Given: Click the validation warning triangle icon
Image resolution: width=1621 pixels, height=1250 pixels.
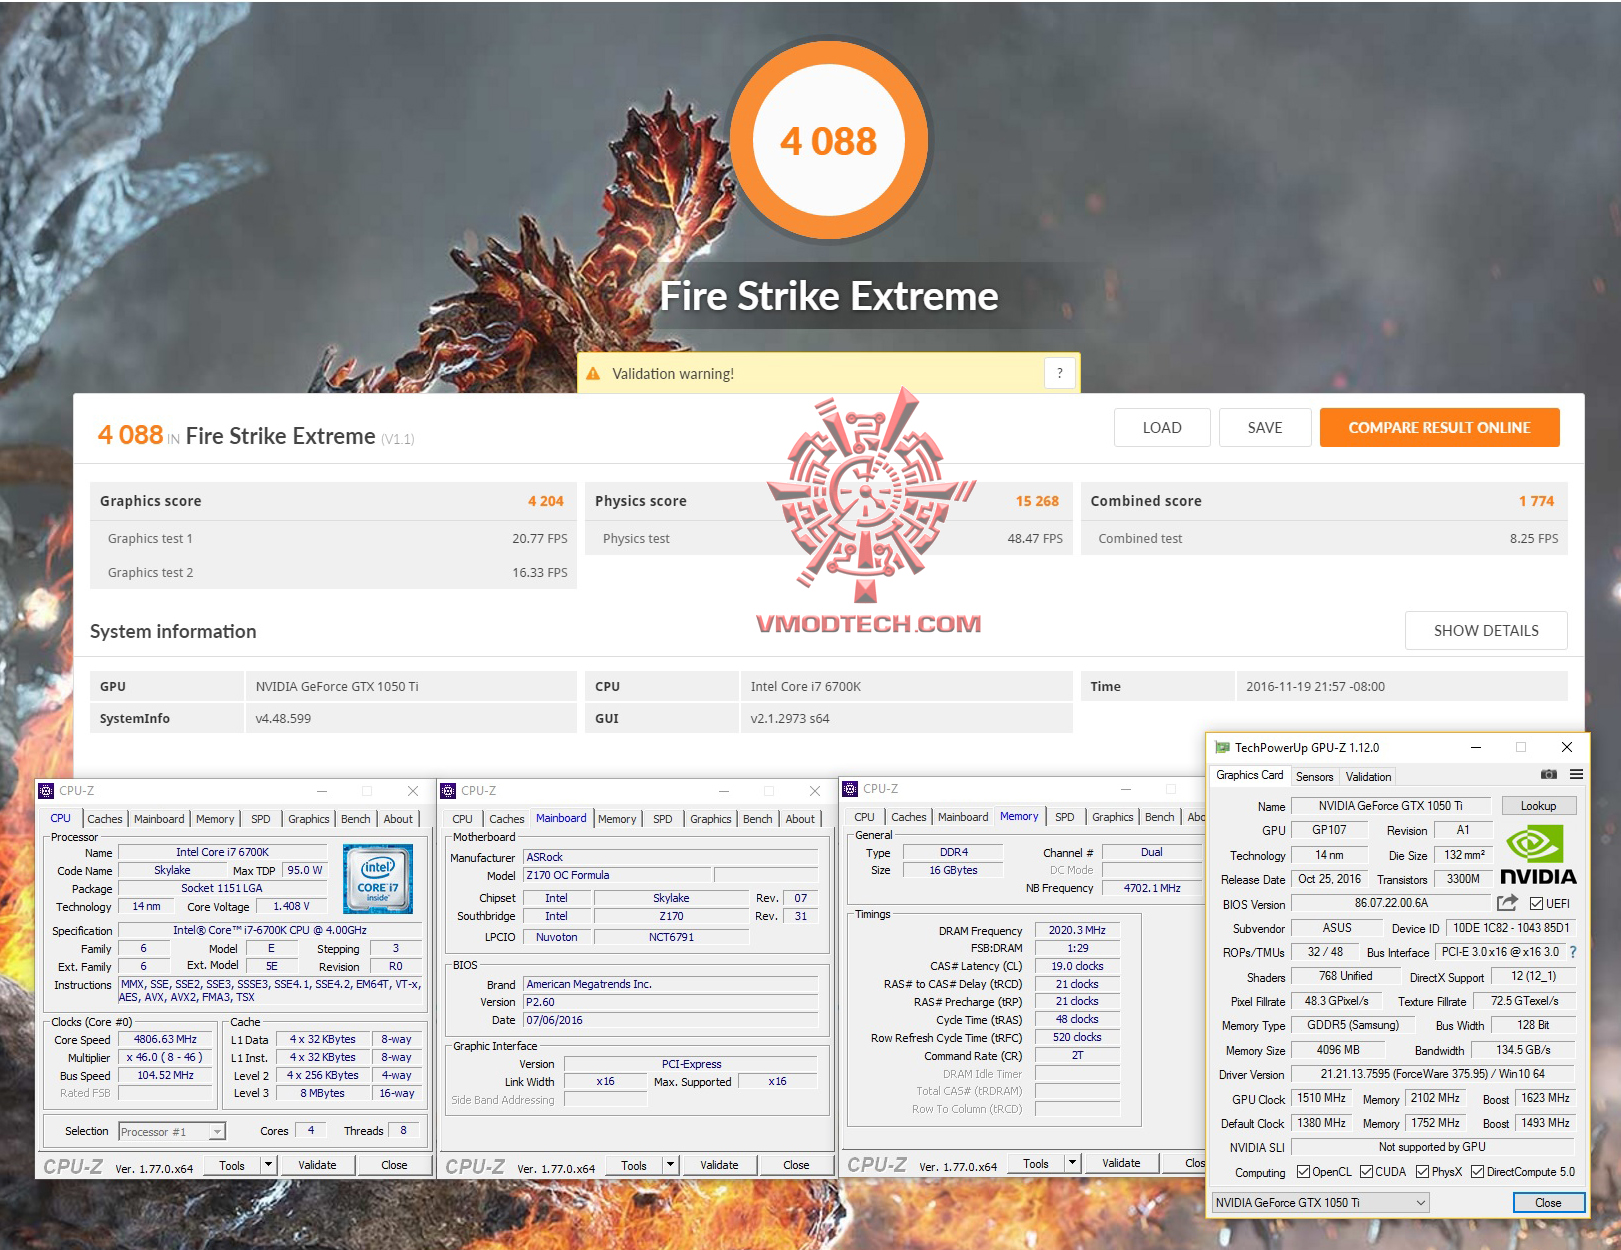Looking at the screenshot, I should (593, 374).
